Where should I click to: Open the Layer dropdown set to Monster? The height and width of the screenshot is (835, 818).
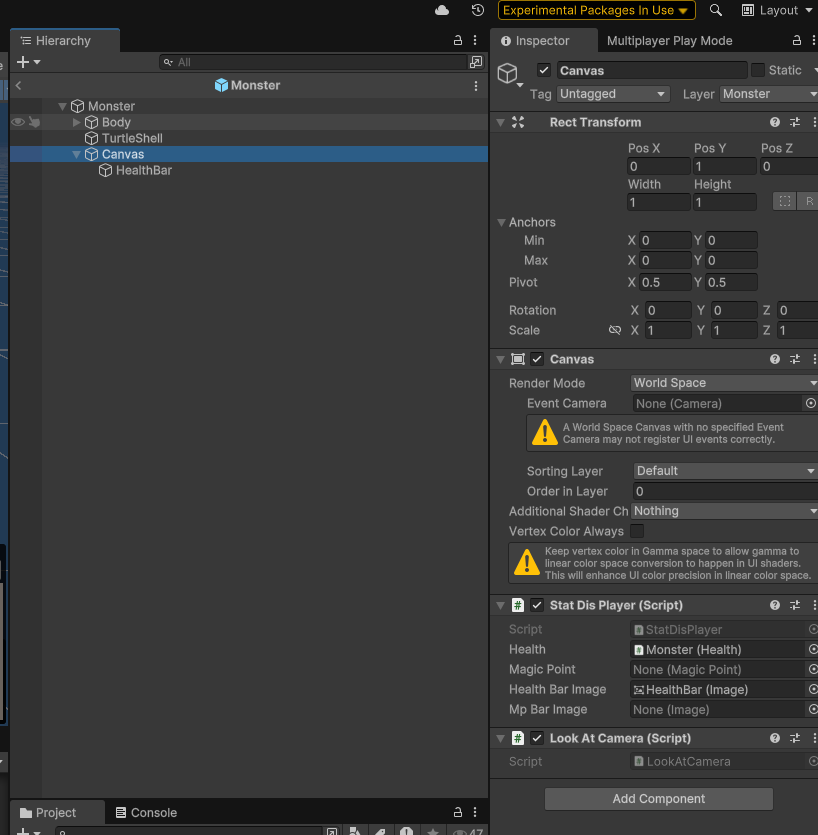tap(769, 94)
